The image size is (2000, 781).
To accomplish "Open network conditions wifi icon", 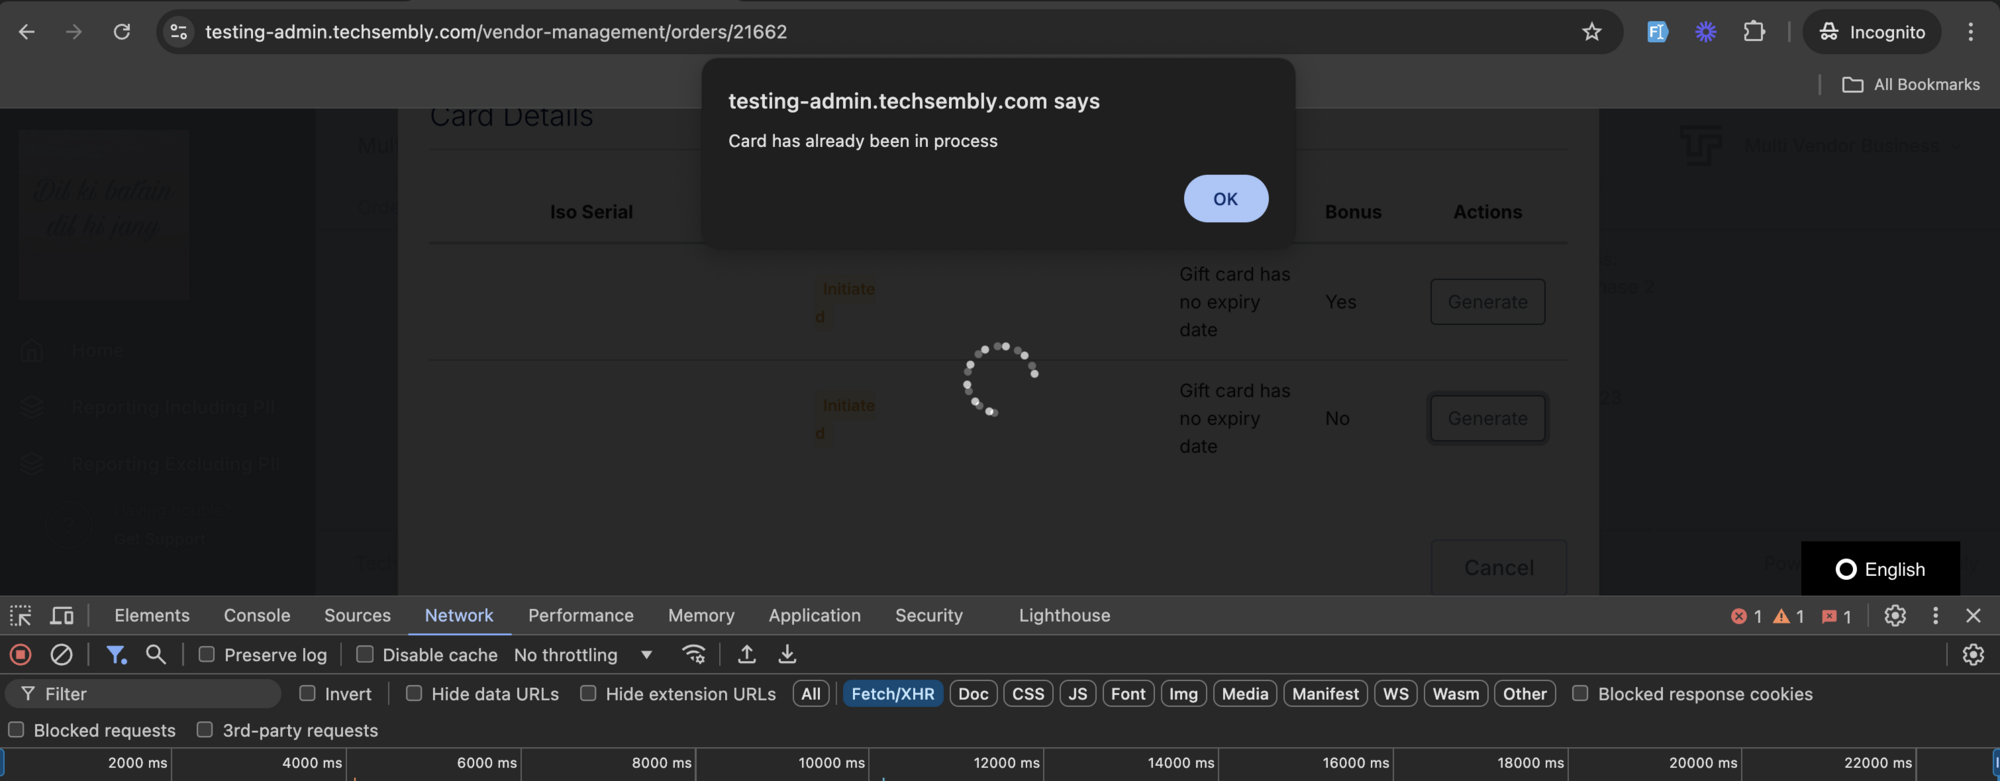I will coord(693,655).
